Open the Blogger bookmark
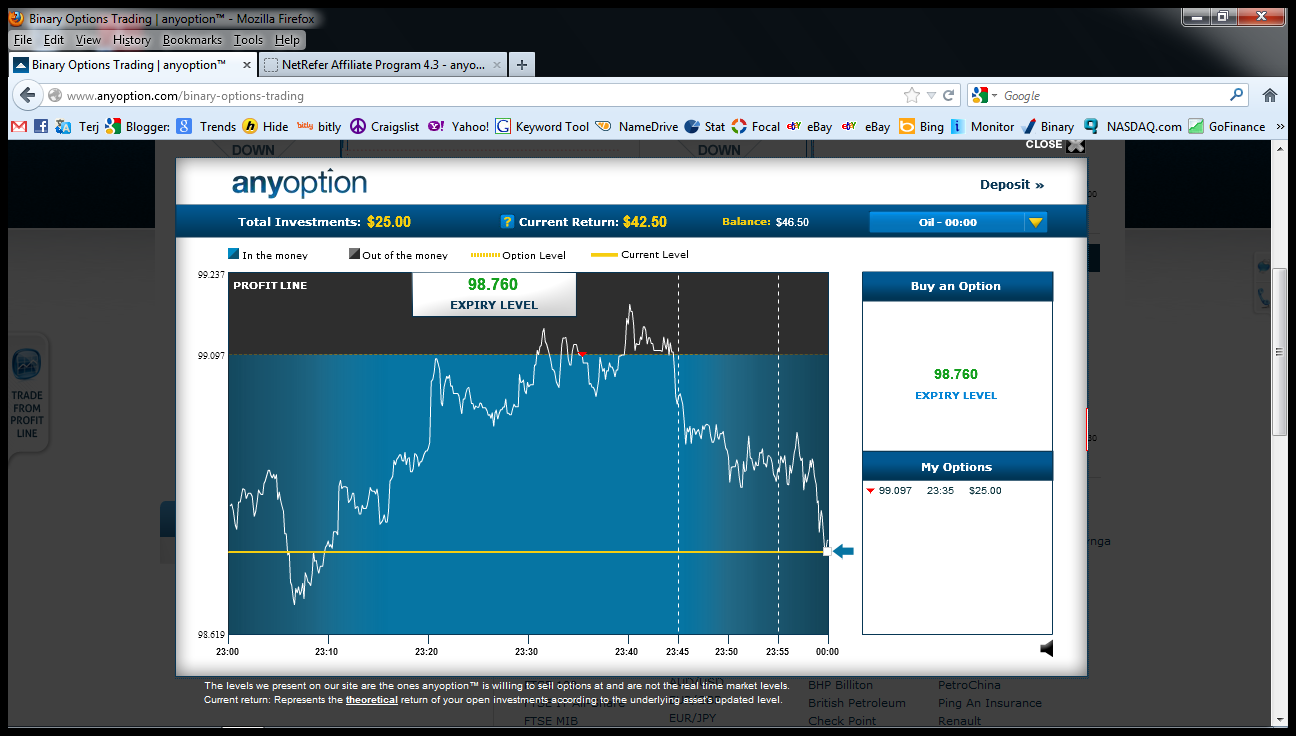This screenshot has height=736, width=1296. point(138,127)
